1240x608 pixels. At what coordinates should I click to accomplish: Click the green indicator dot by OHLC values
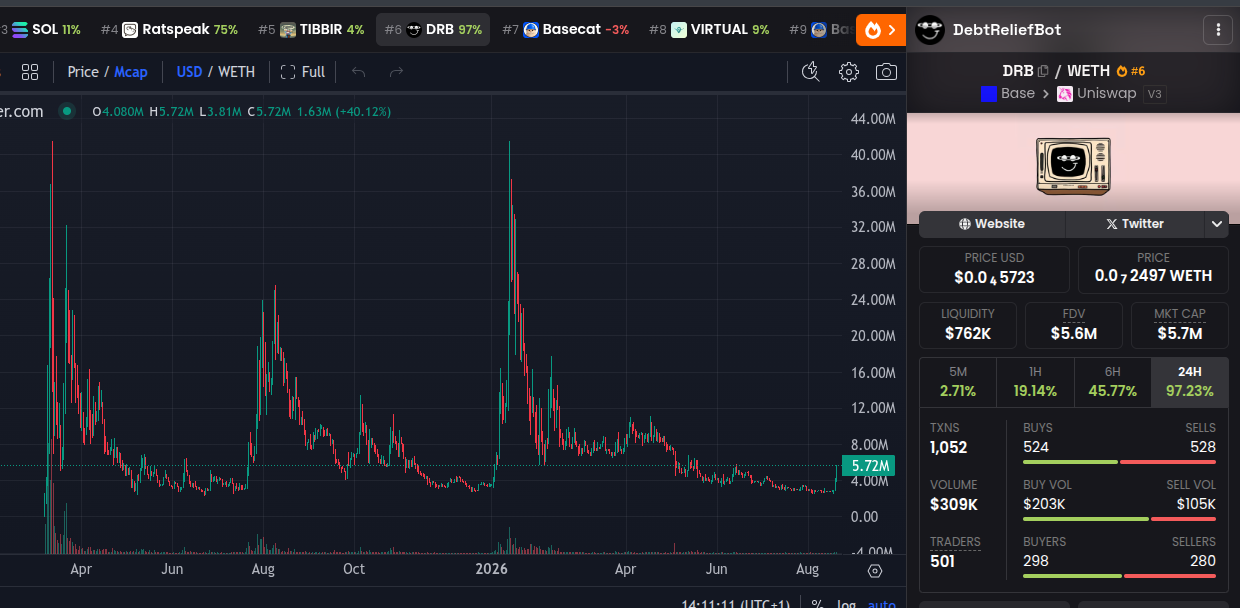pos(66,111)
